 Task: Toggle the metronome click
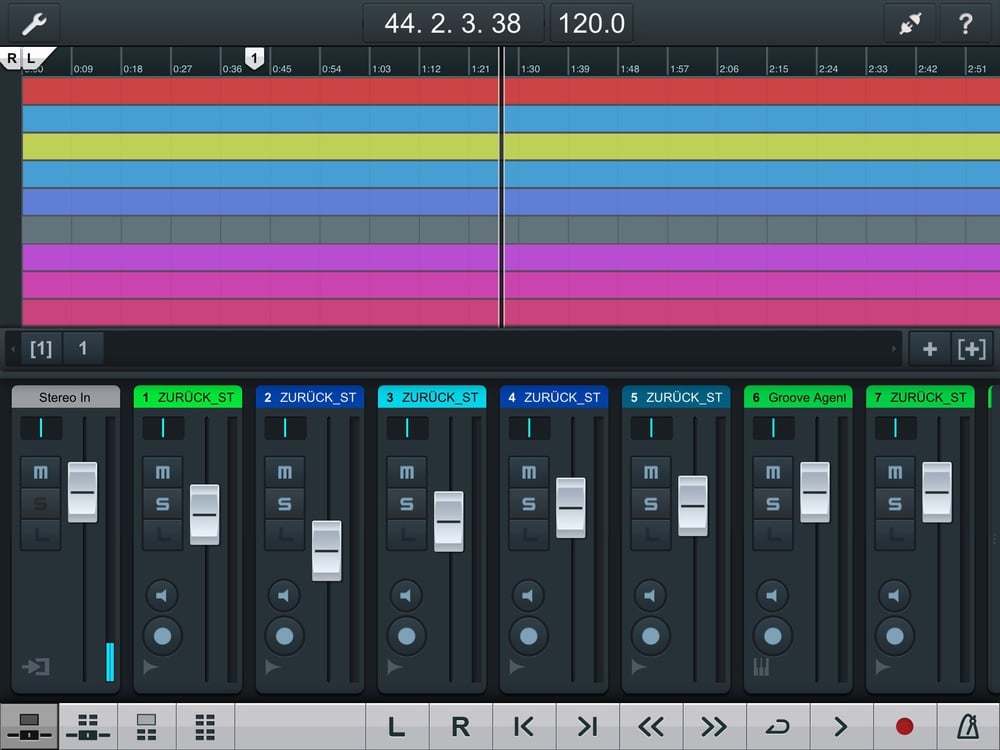968,726
